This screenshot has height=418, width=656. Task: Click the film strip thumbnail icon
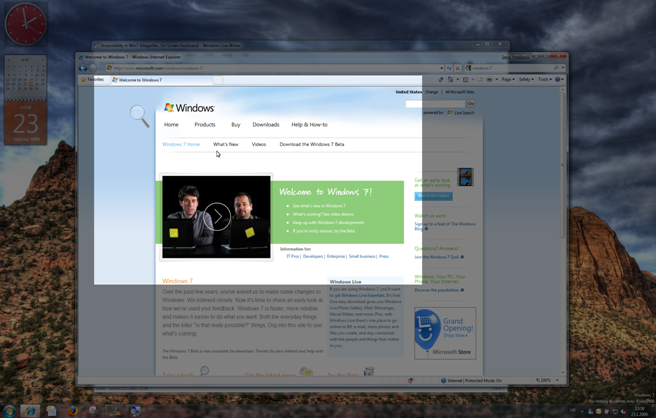coord(465,177)
